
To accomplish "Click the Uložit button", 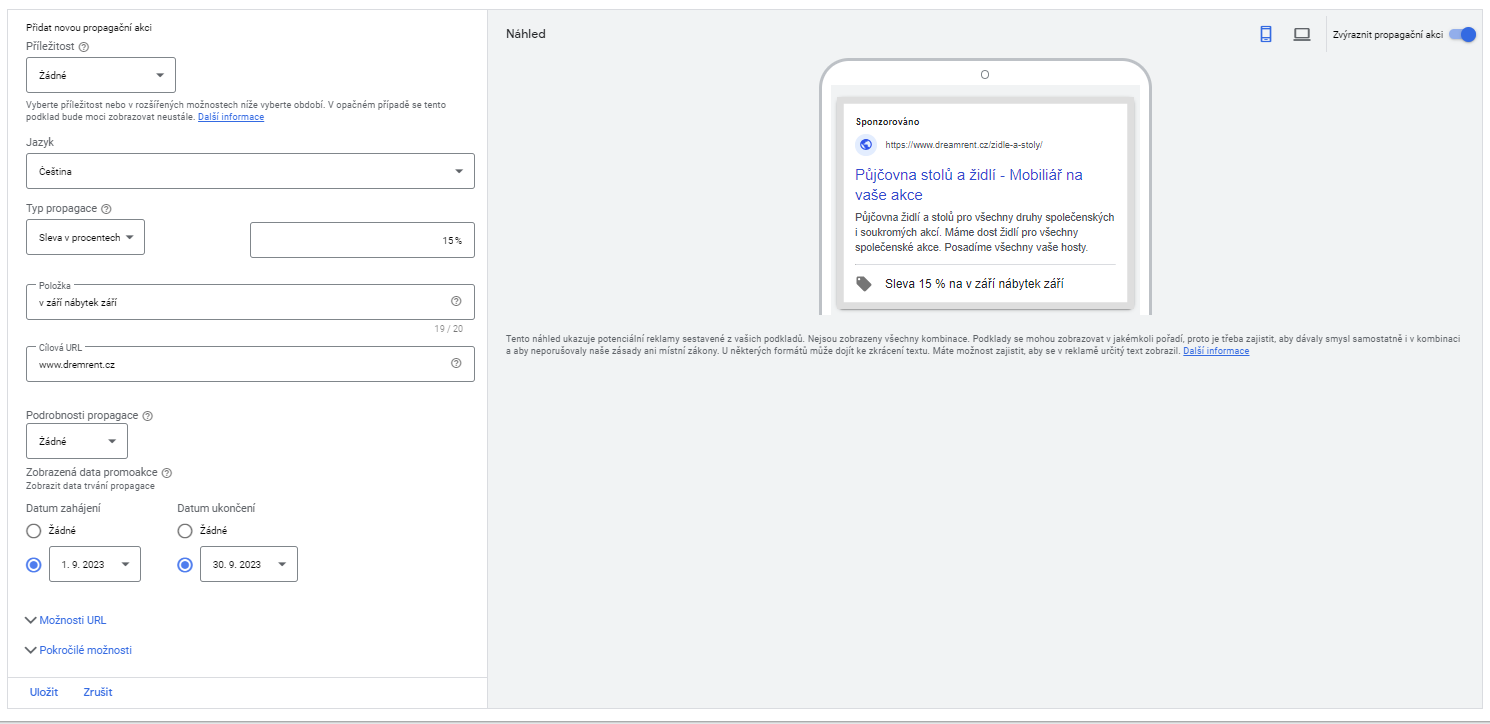I will (x=44, y=692).
